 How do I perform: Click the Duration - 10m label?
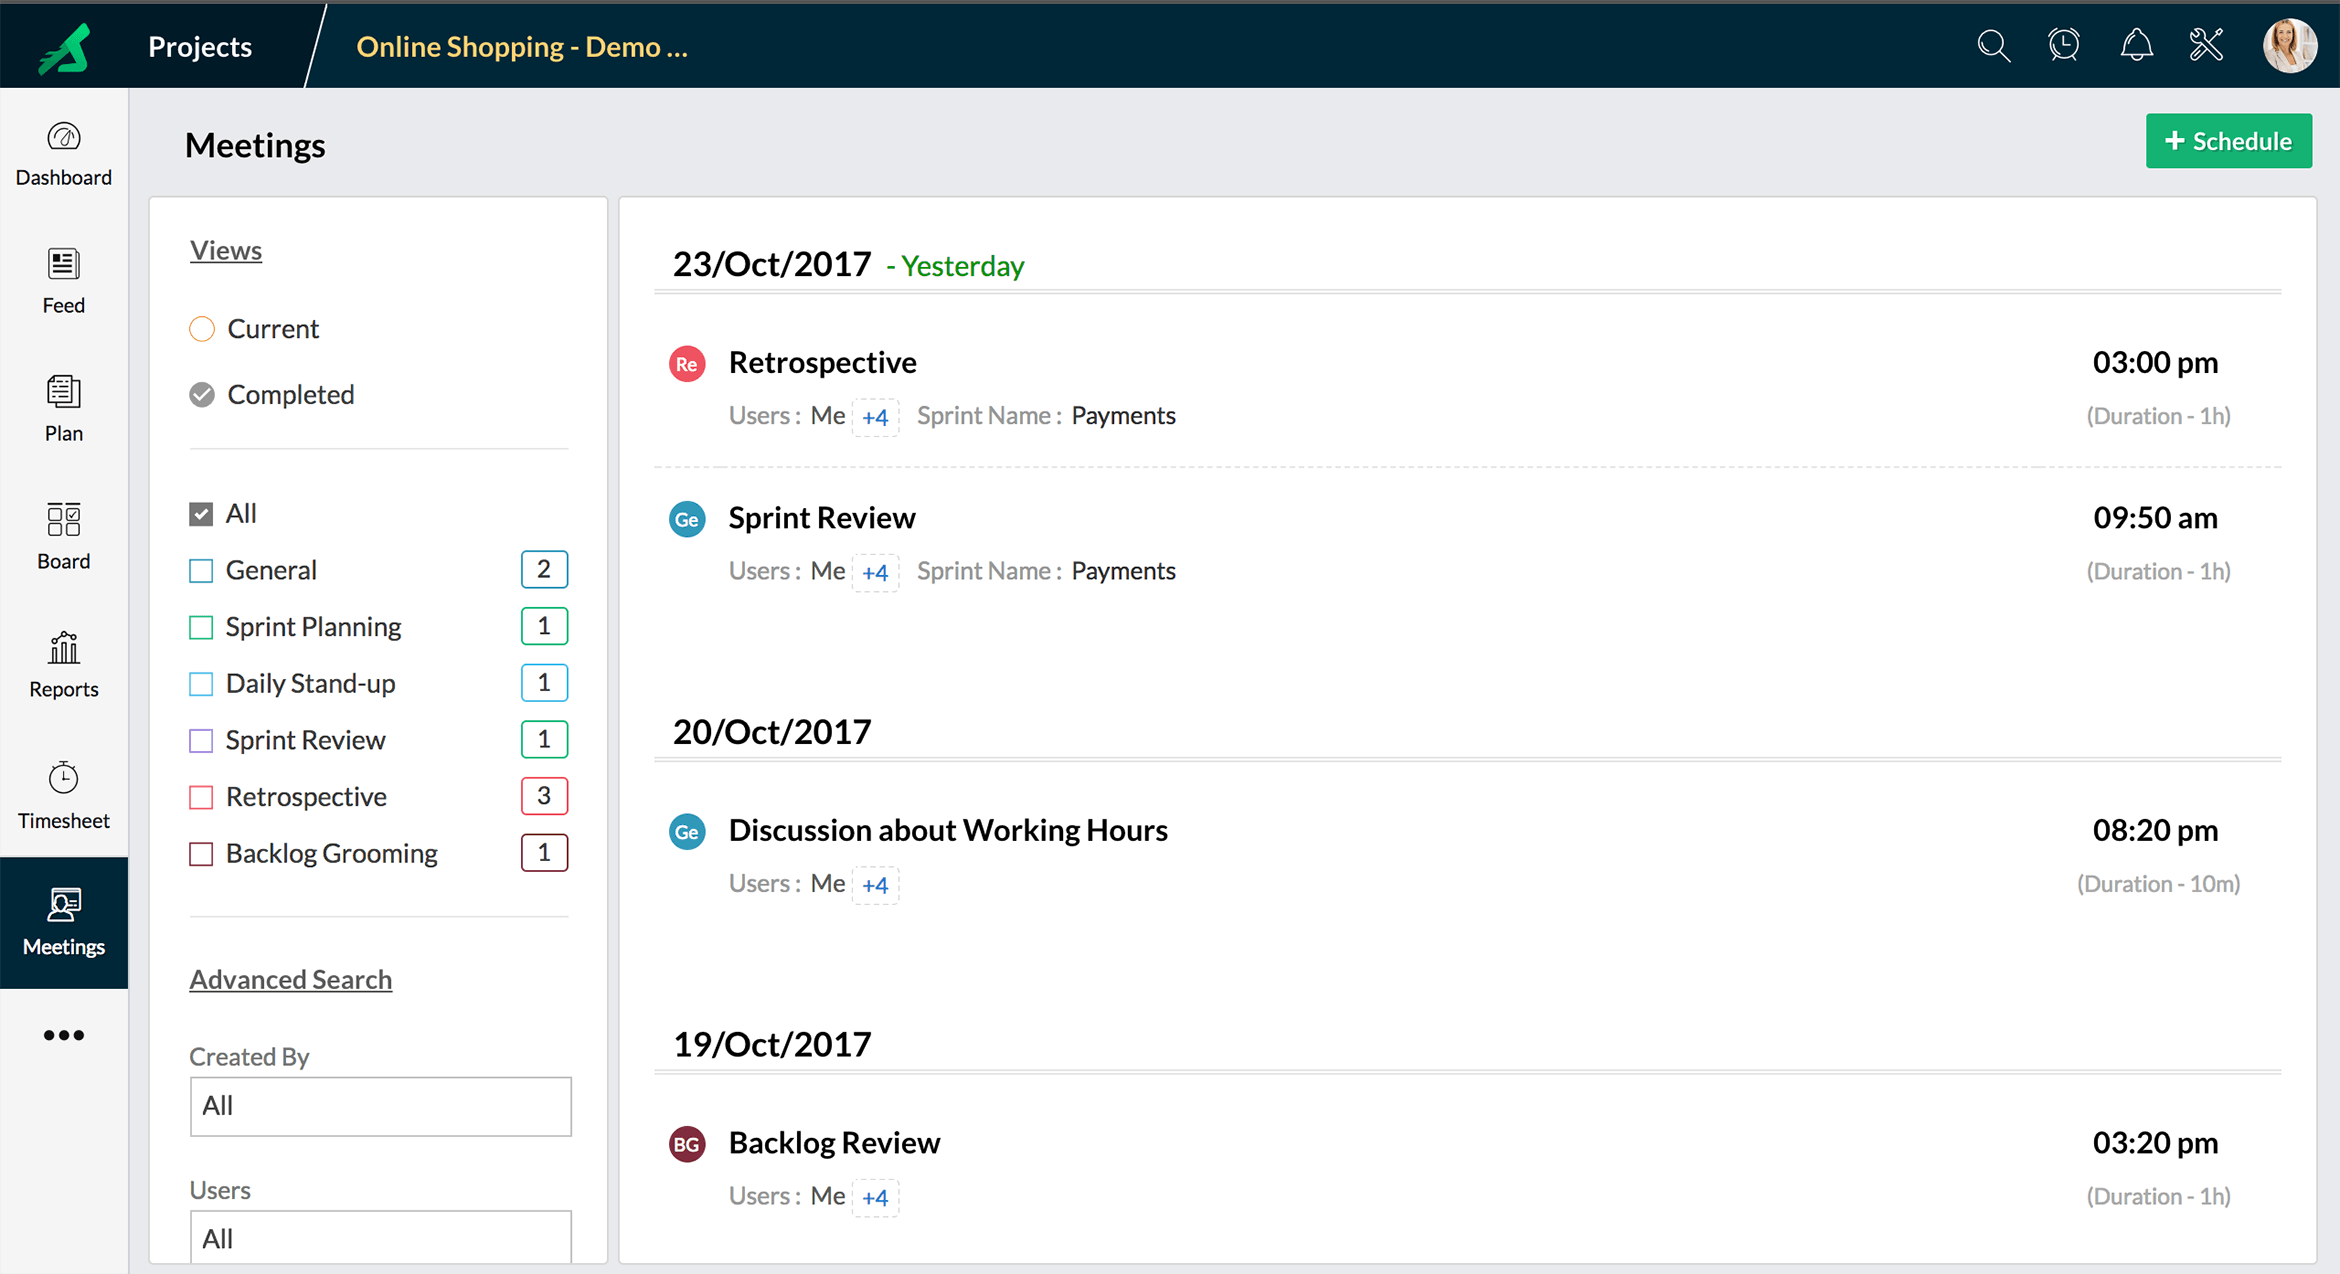tap(2158, 884)
